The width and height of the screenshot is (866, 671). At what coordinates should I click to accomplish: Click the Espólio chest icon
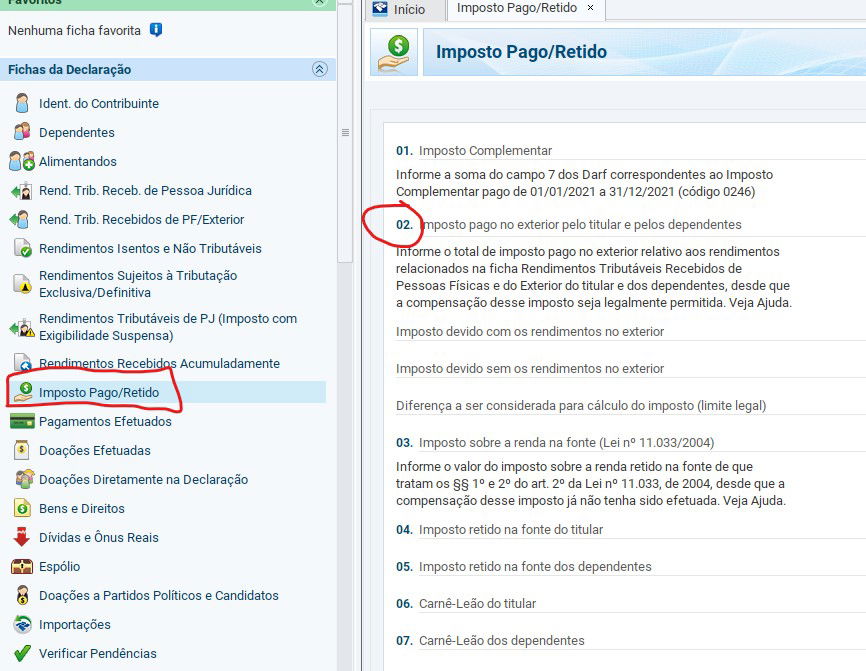22,566
